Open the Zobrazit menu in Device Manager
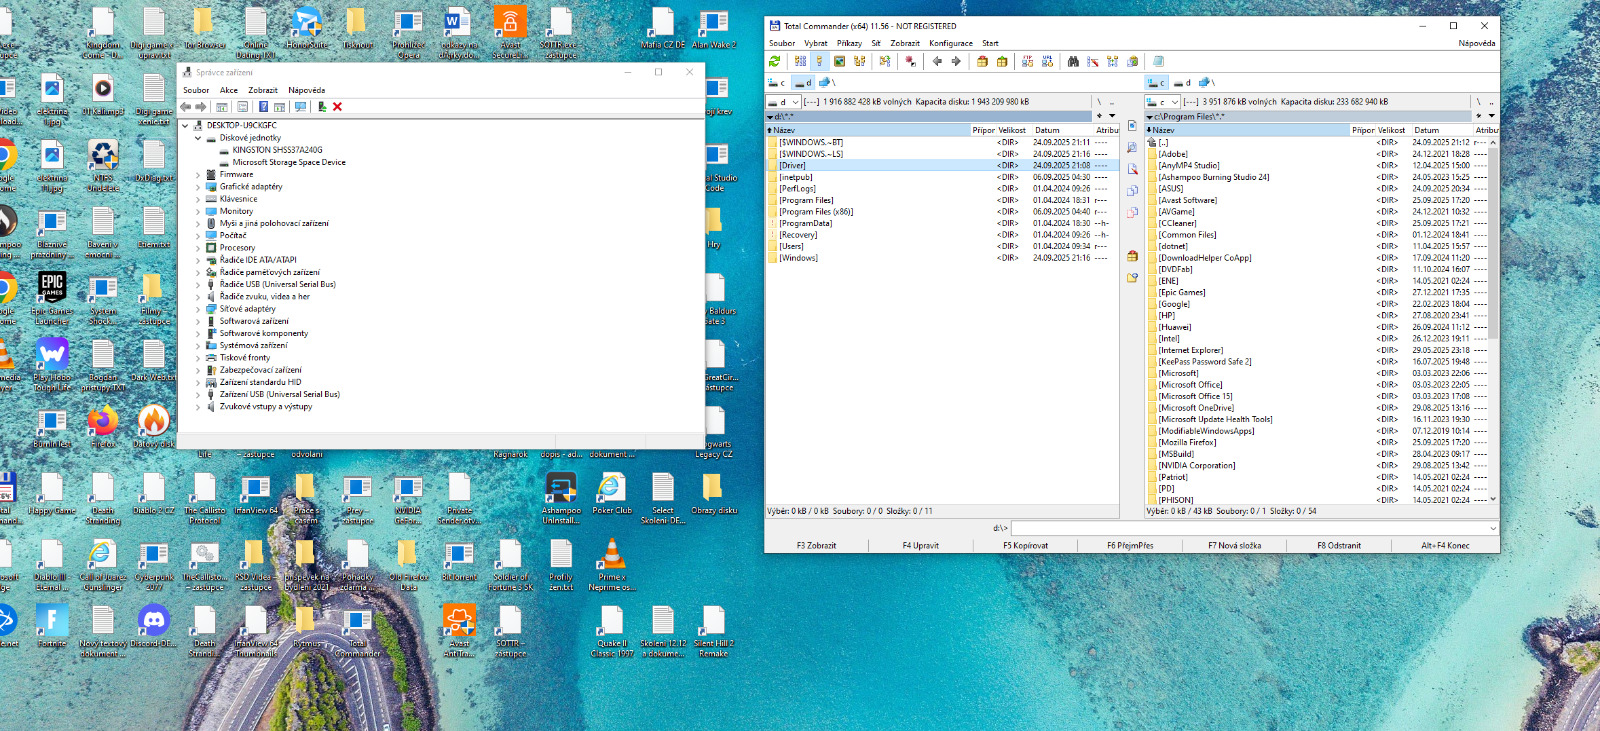Image resolution: width=1600 pixels, height=731 pixels. (263, 90)
